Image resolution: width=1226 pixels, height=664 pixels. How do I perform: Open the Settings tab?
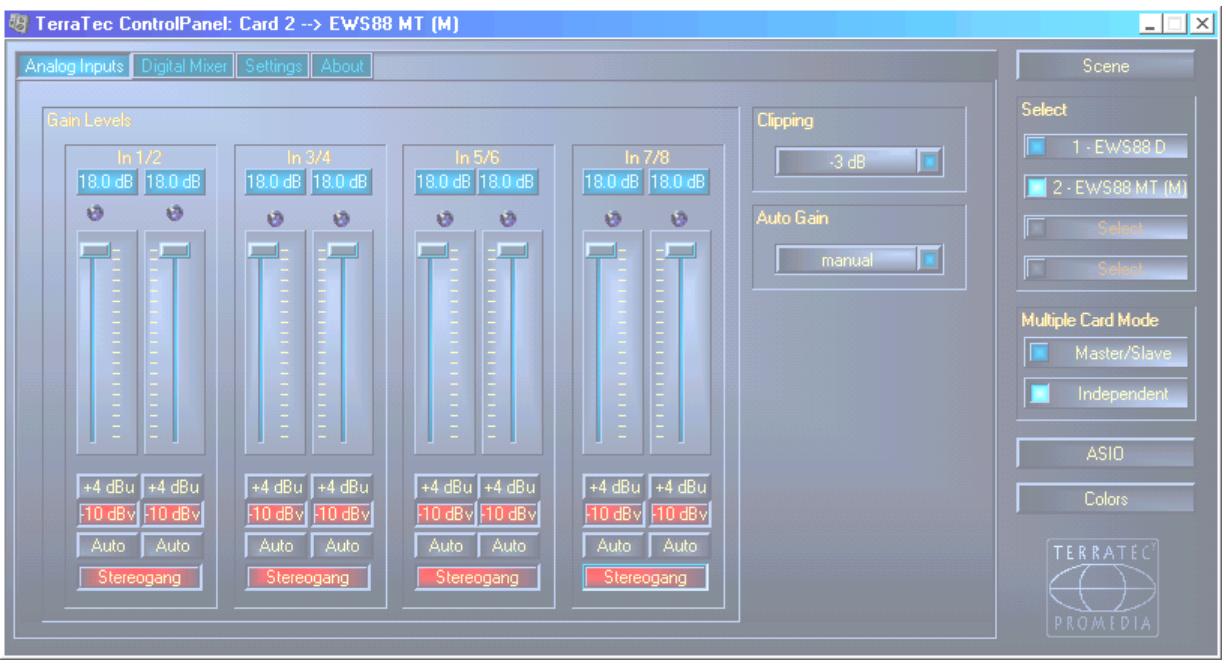[x=273, y=66]
